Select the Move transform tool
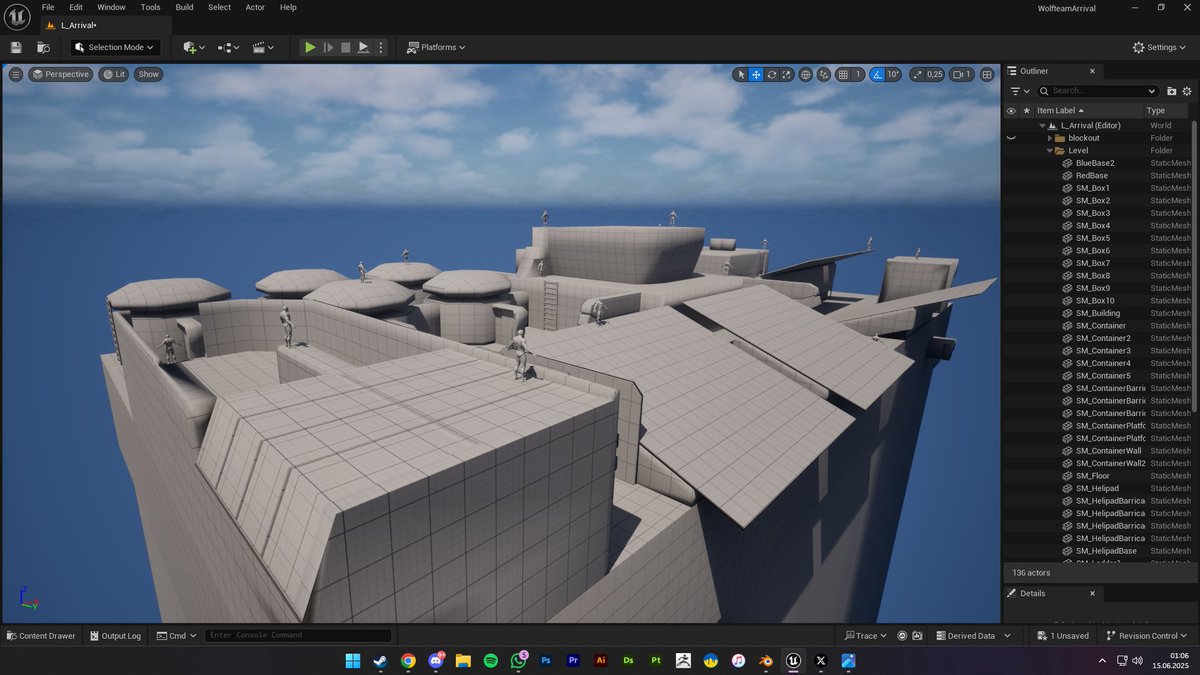This screenshot has width=1200, height=675. pyautogui.click(x=755, y=74)
